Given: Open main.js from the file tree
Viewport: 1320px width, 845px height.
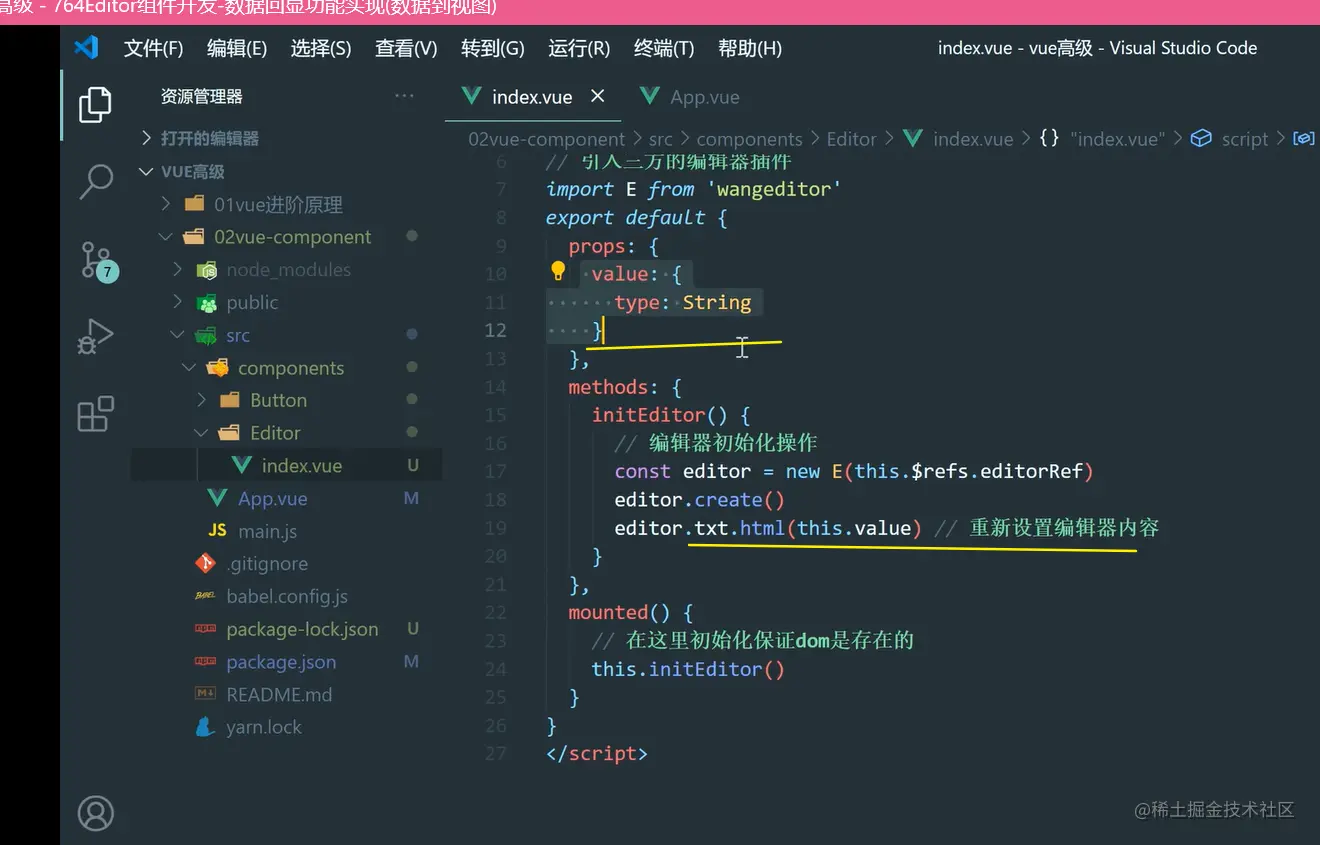Looking at the screenshot, I should tap(267, 531).
